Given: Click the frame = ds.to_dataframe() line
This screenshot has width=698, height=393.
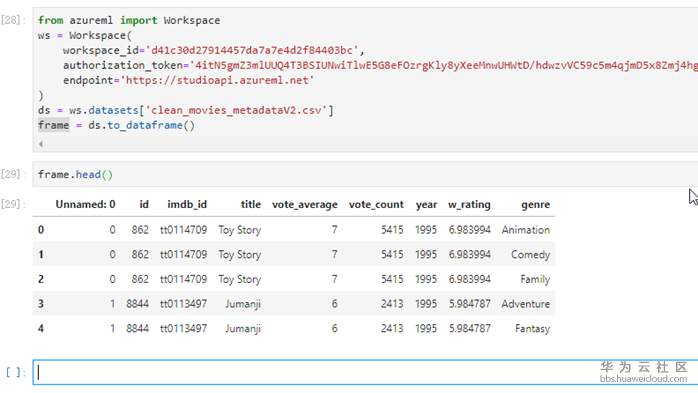Looking at the screenshot, I should [x=117, y=126].
